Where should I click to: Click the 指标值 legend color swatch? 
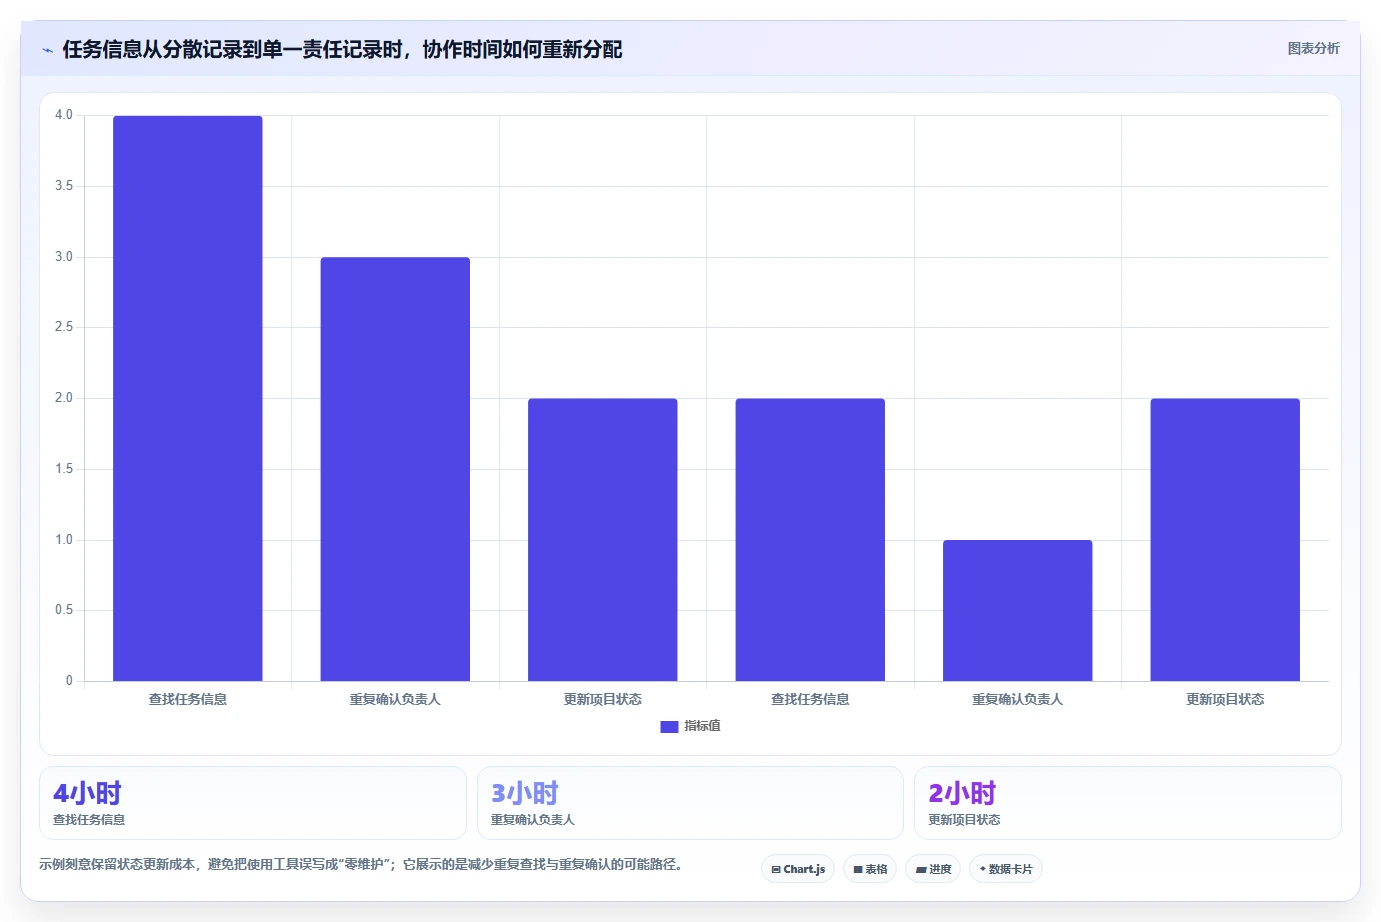click(669, 727)
